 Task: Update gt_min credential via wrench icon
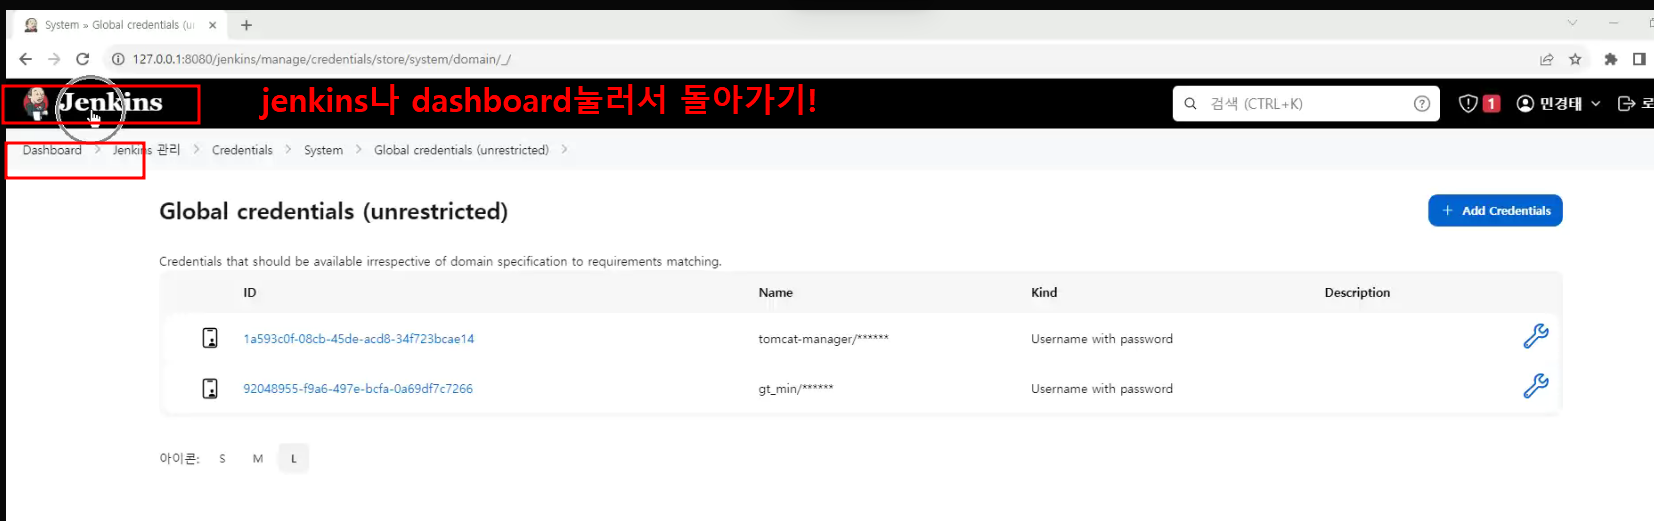tap(1536, 386)
